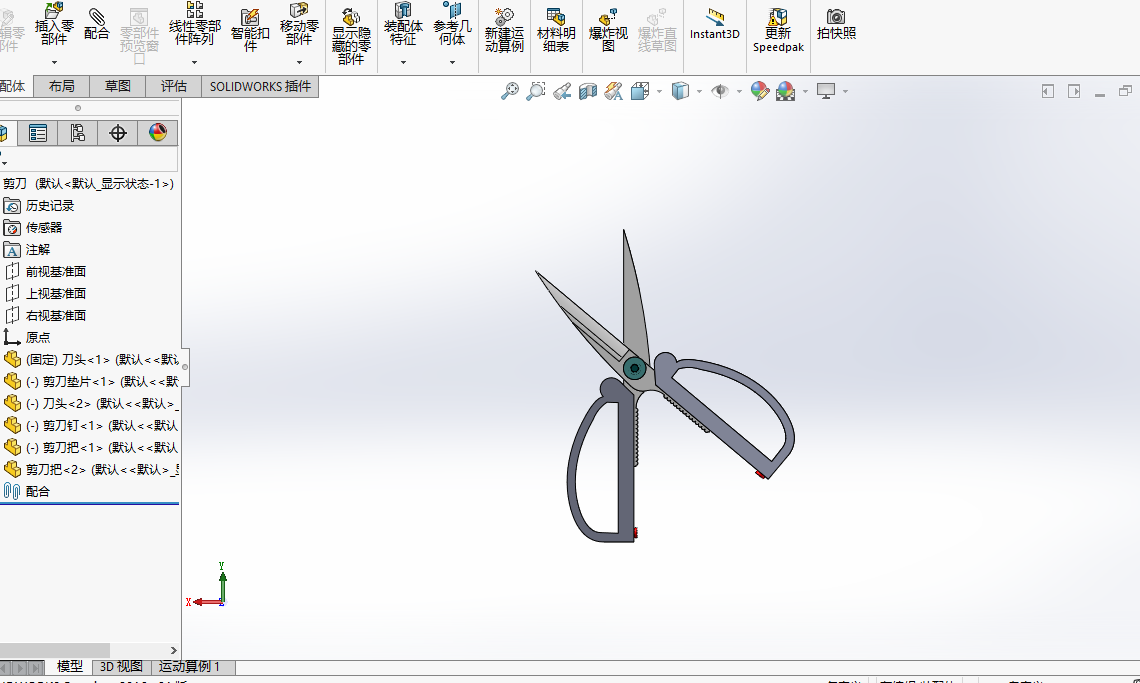Image resolution: width=1140 pixels, height=683 pixels.
Task: Click feature tree horizontal scrollbar right arrow
Action: pos(173,650)
